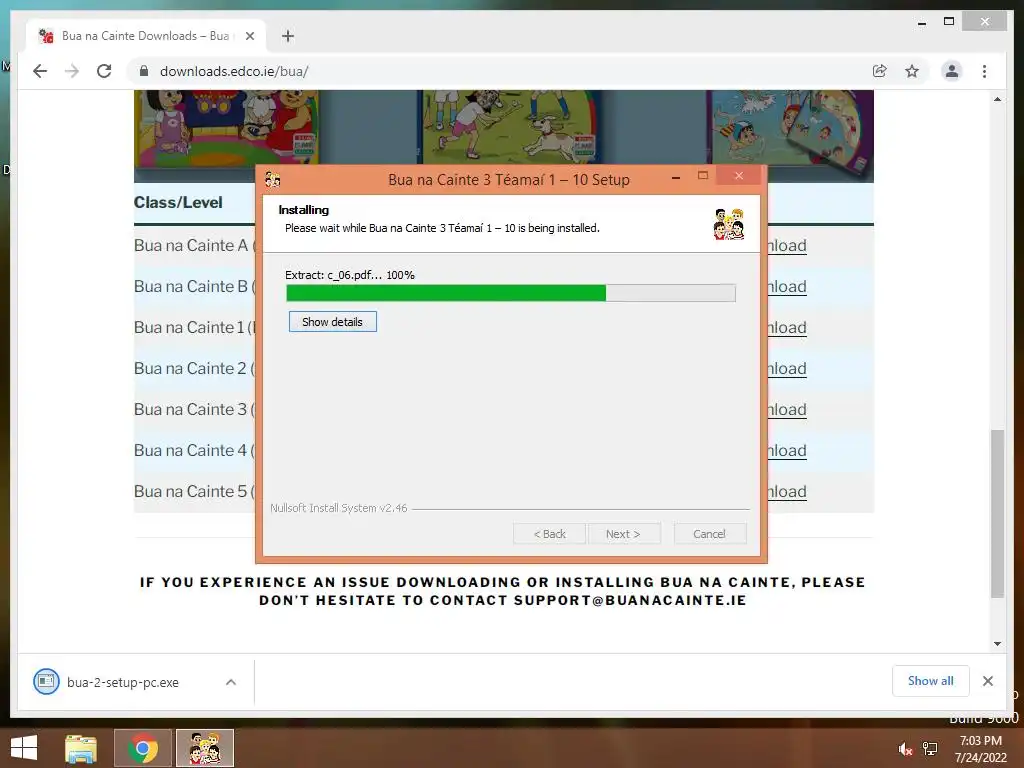
Task: Click the support@buanacainte.ie contact text
Action: [x=630, y=600]
